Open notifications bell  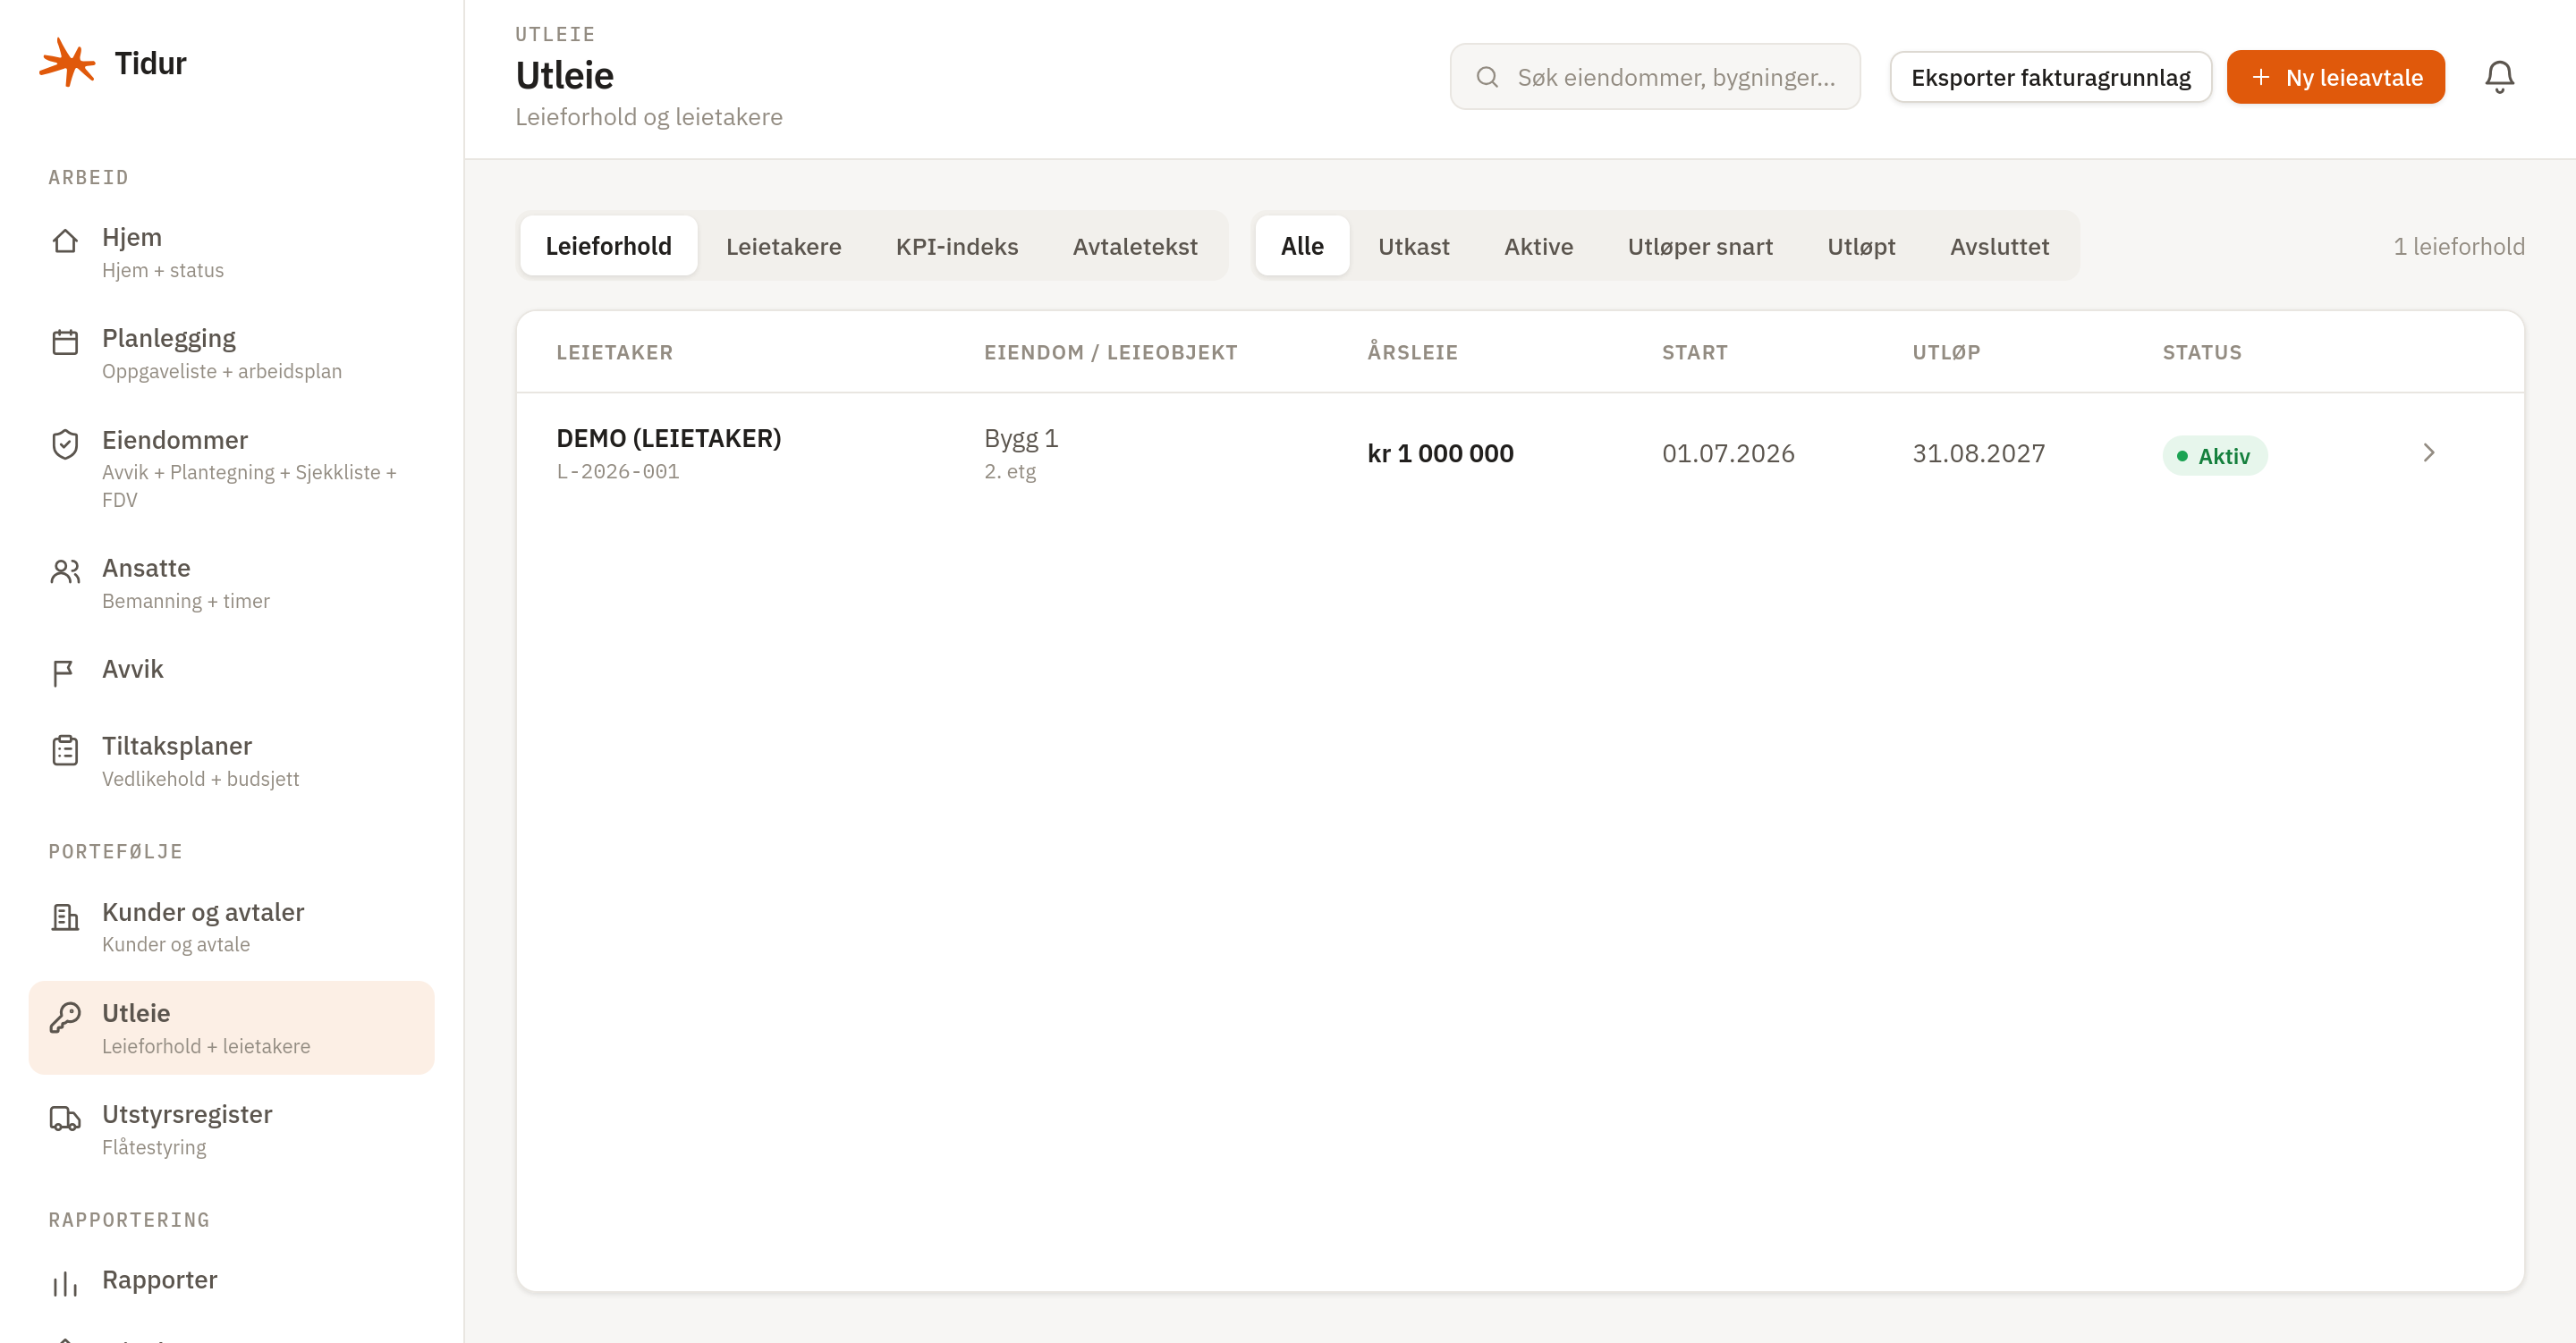point(2499,77)
